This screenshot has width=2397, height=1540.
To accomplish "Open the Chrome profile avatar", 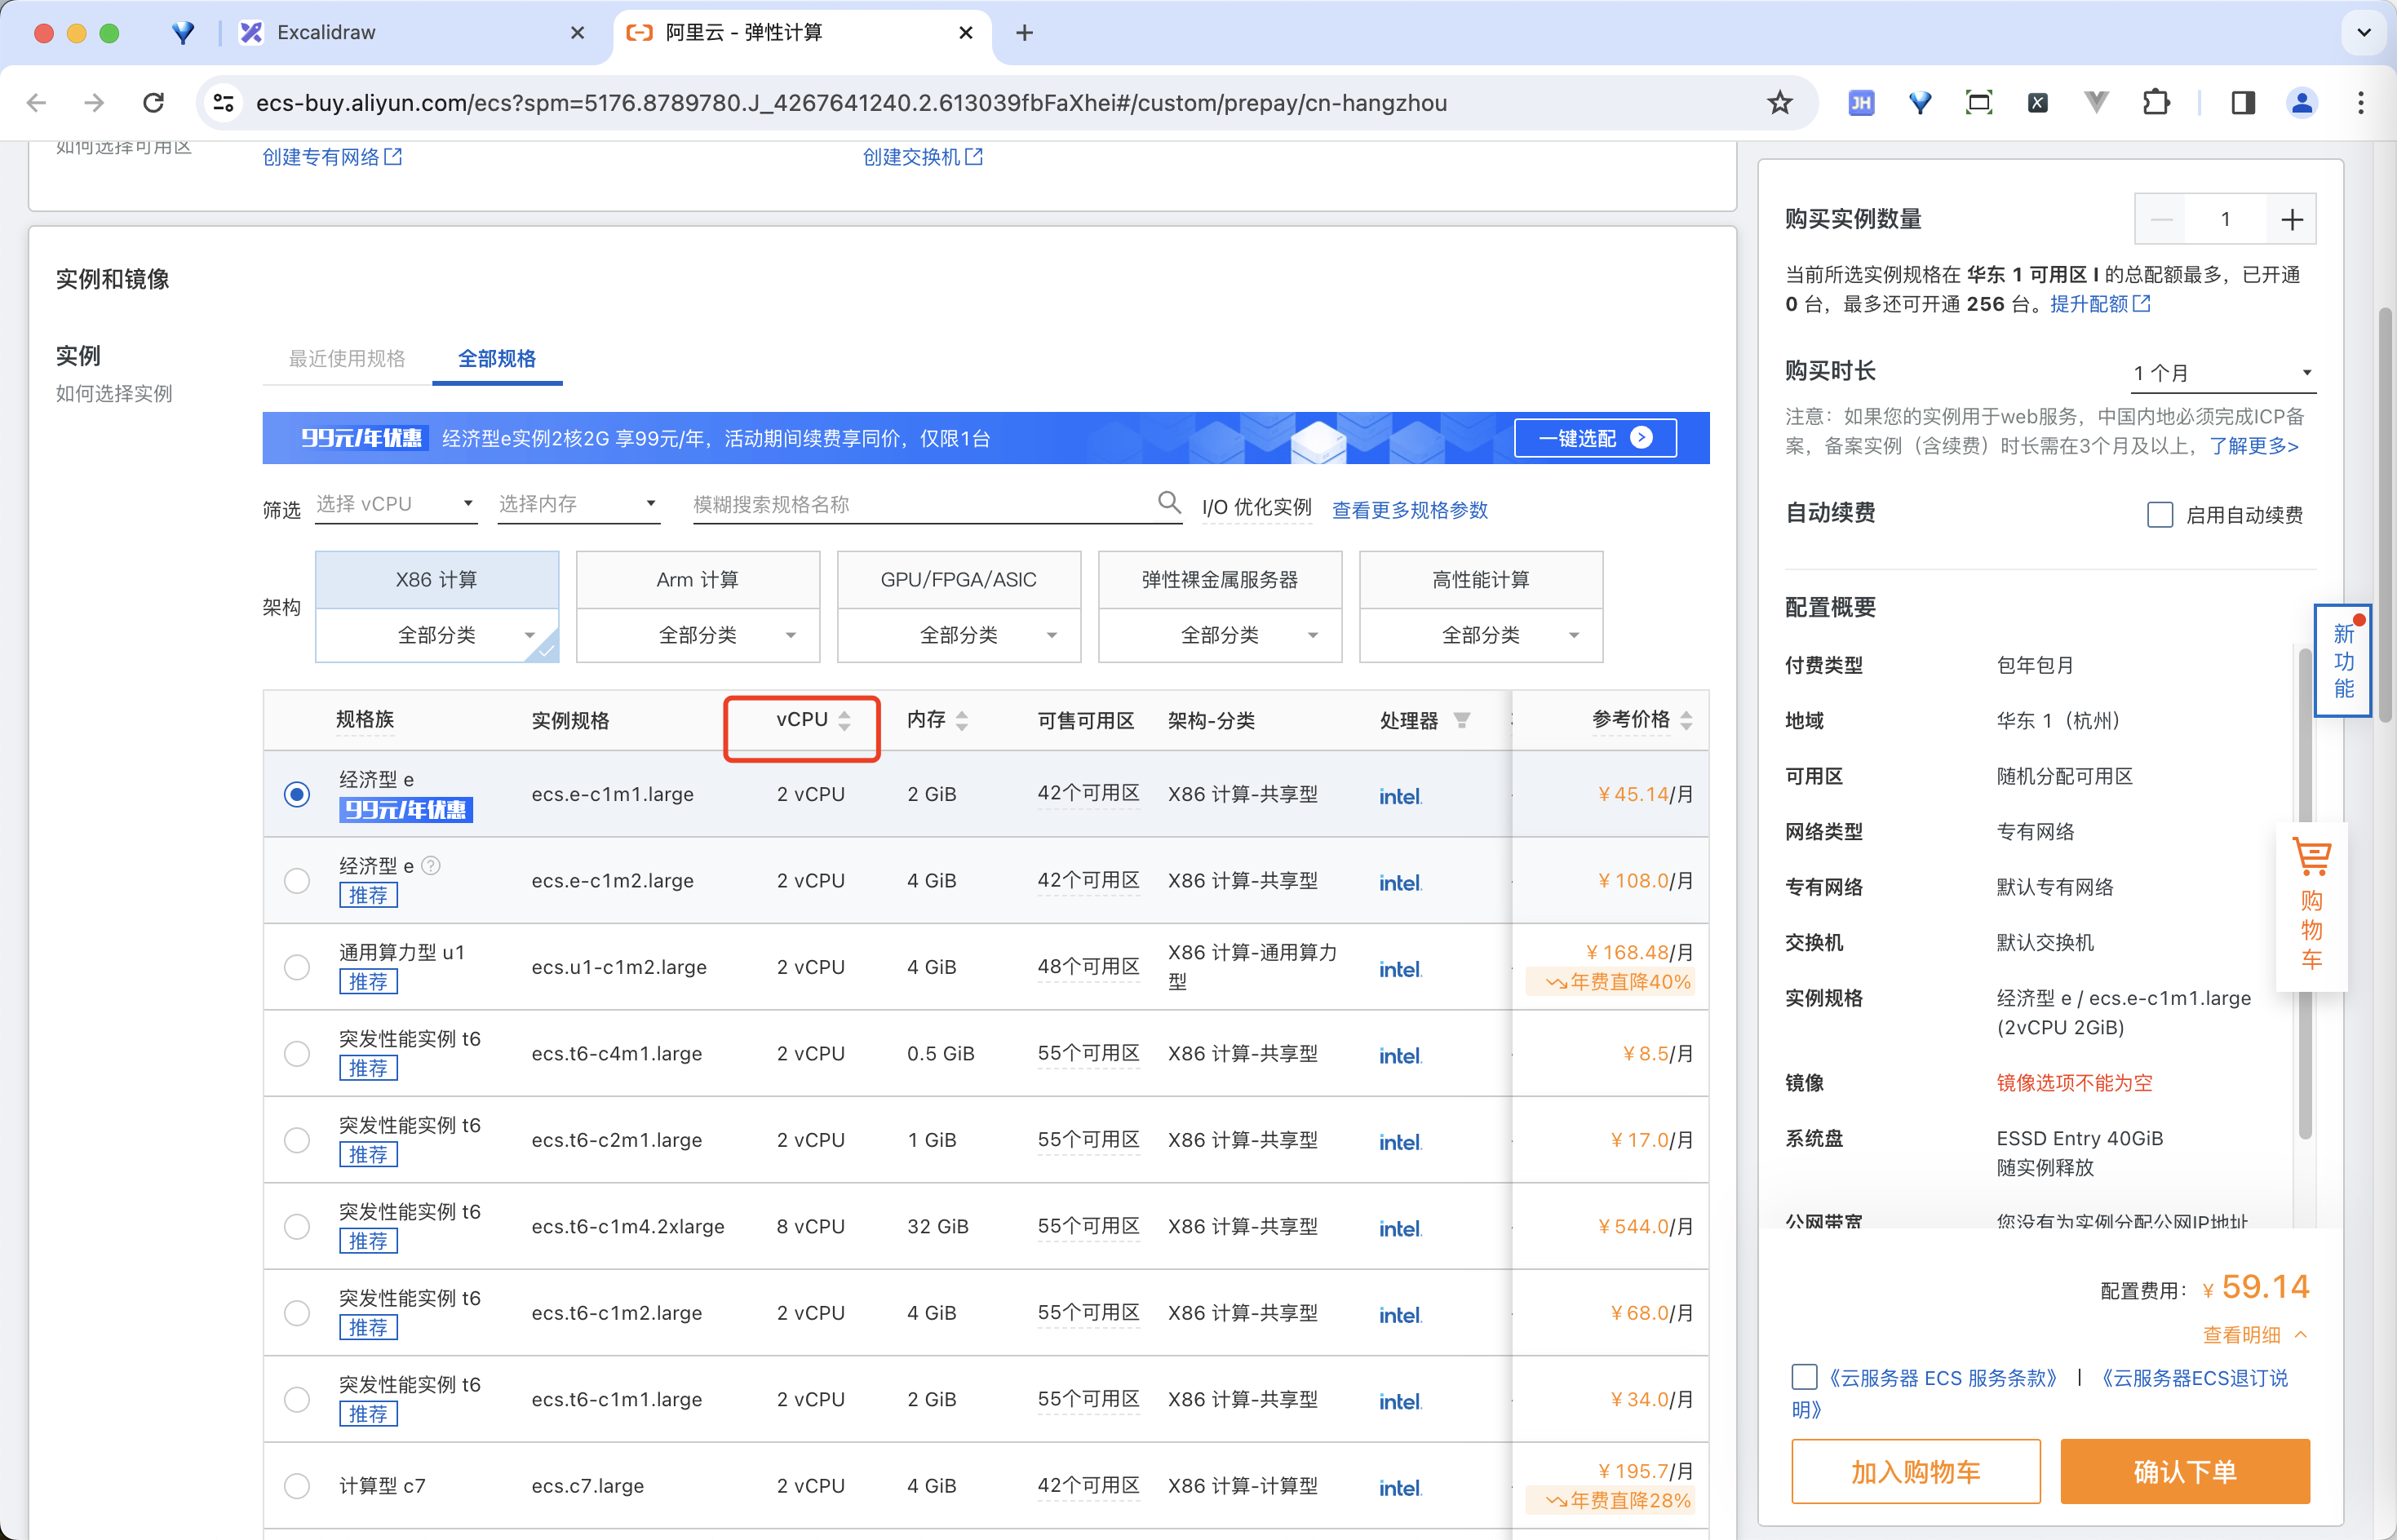I will pos(2302,102).
